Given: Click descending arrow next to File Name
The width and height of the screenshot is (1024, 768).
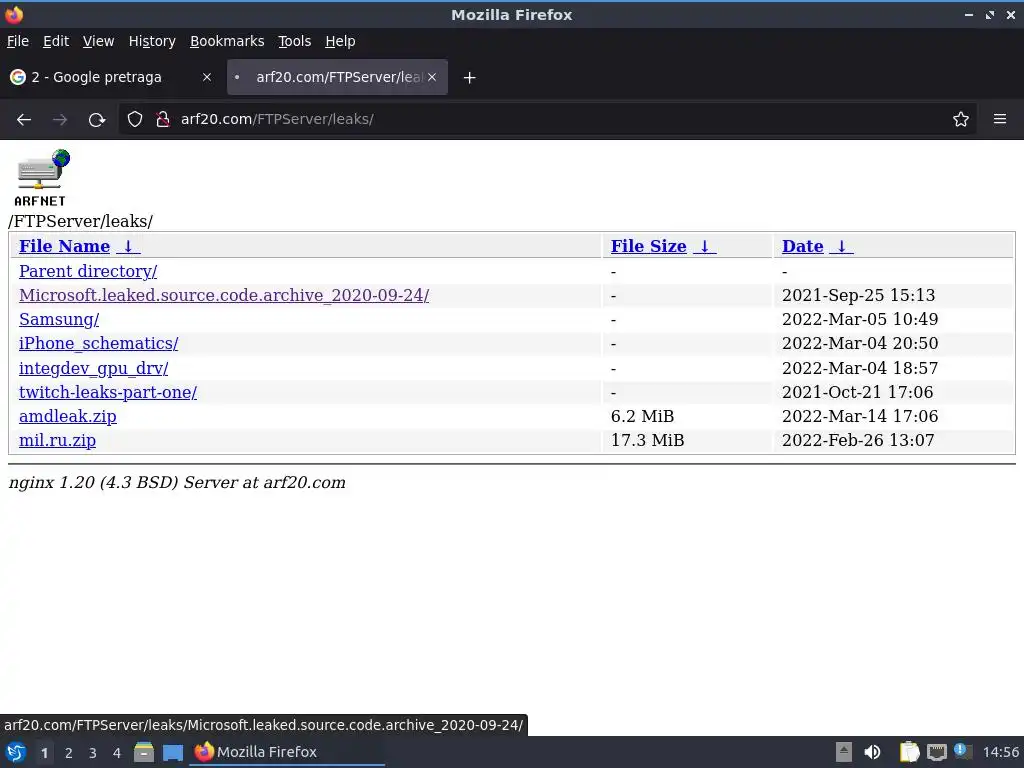Looking at the screenshot, I should 128,246.
